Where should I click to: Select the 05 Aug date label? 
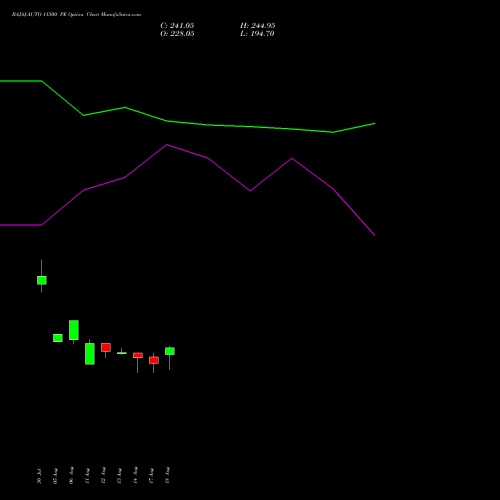point(55,476)
